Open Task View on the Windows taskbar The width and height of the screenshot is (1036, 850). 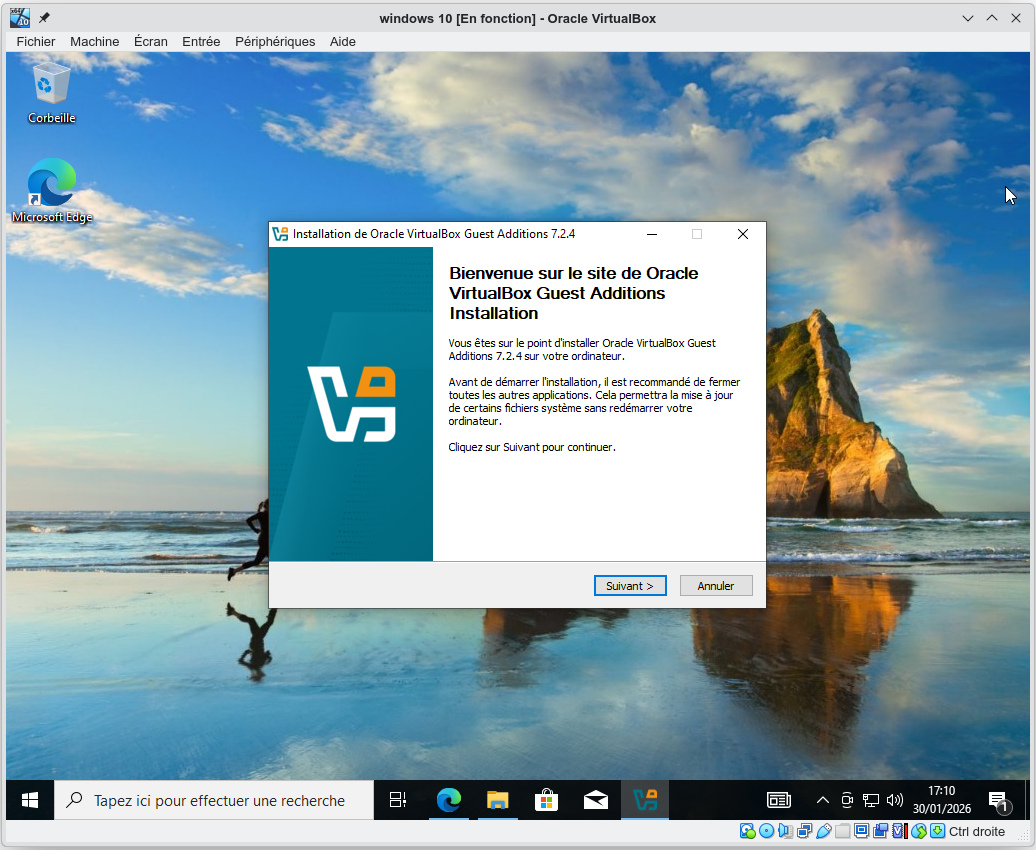coord(398,799)
